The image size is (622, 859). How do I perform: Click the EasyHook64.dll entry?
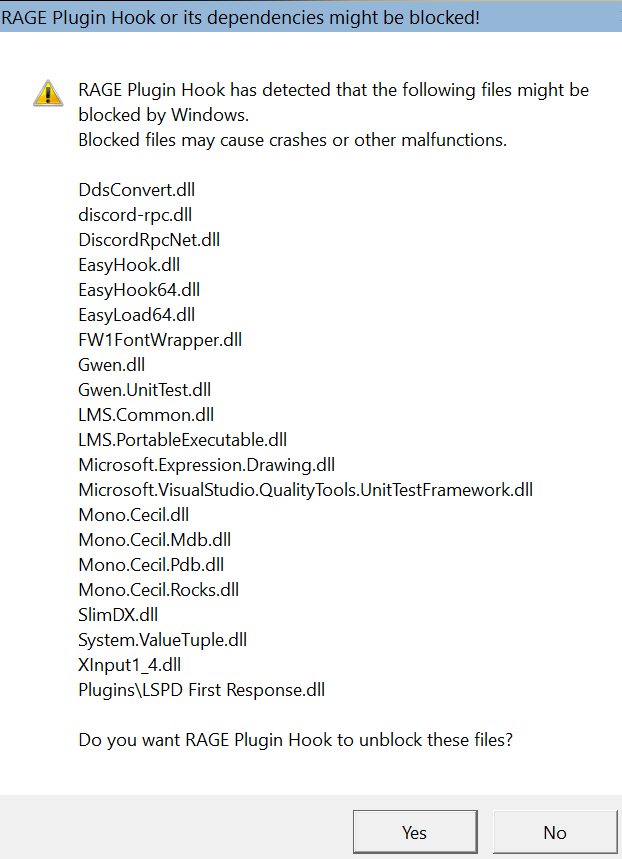(139, 290)
